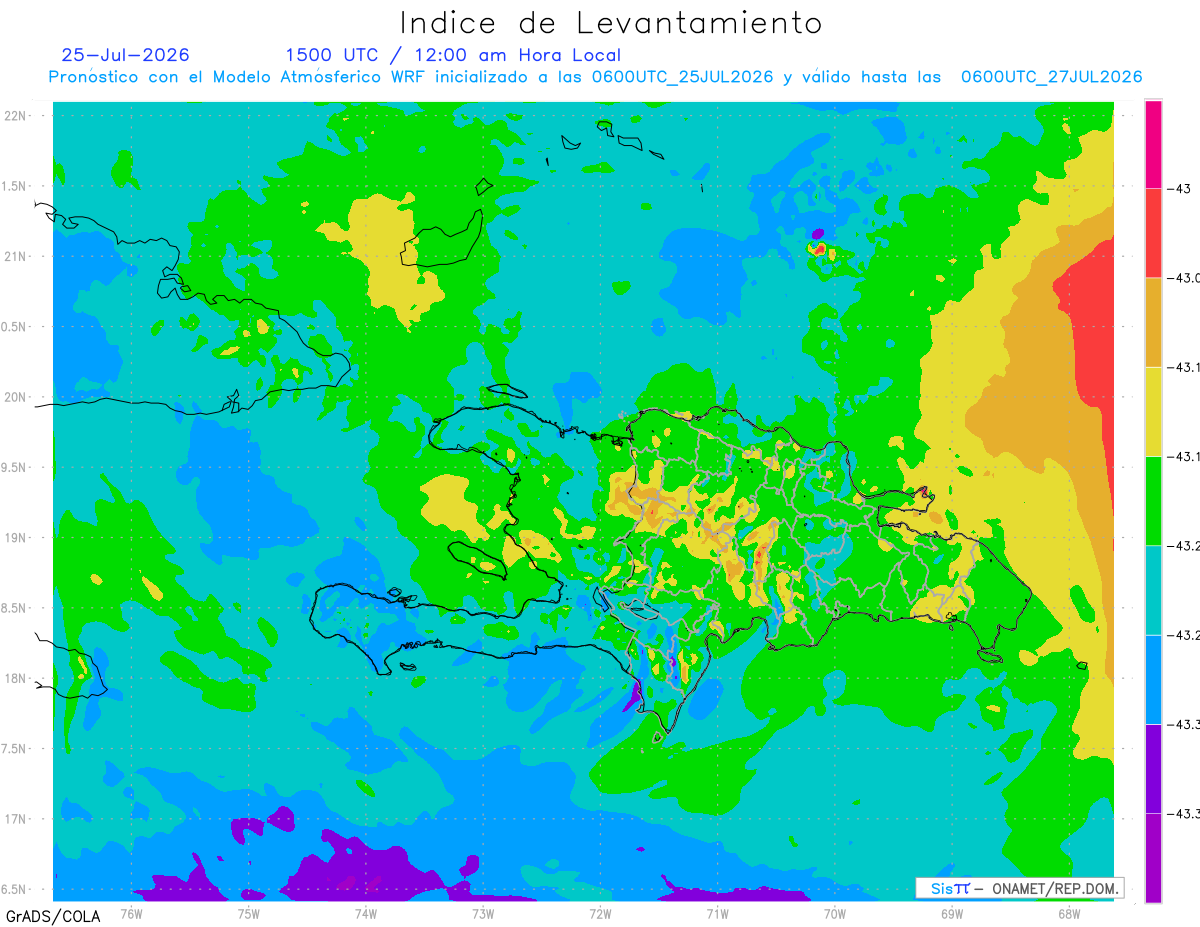This screenshot has height=927, width=1200.
Task: Click the '20N' latitude label
Action: (x=16, y=397)
